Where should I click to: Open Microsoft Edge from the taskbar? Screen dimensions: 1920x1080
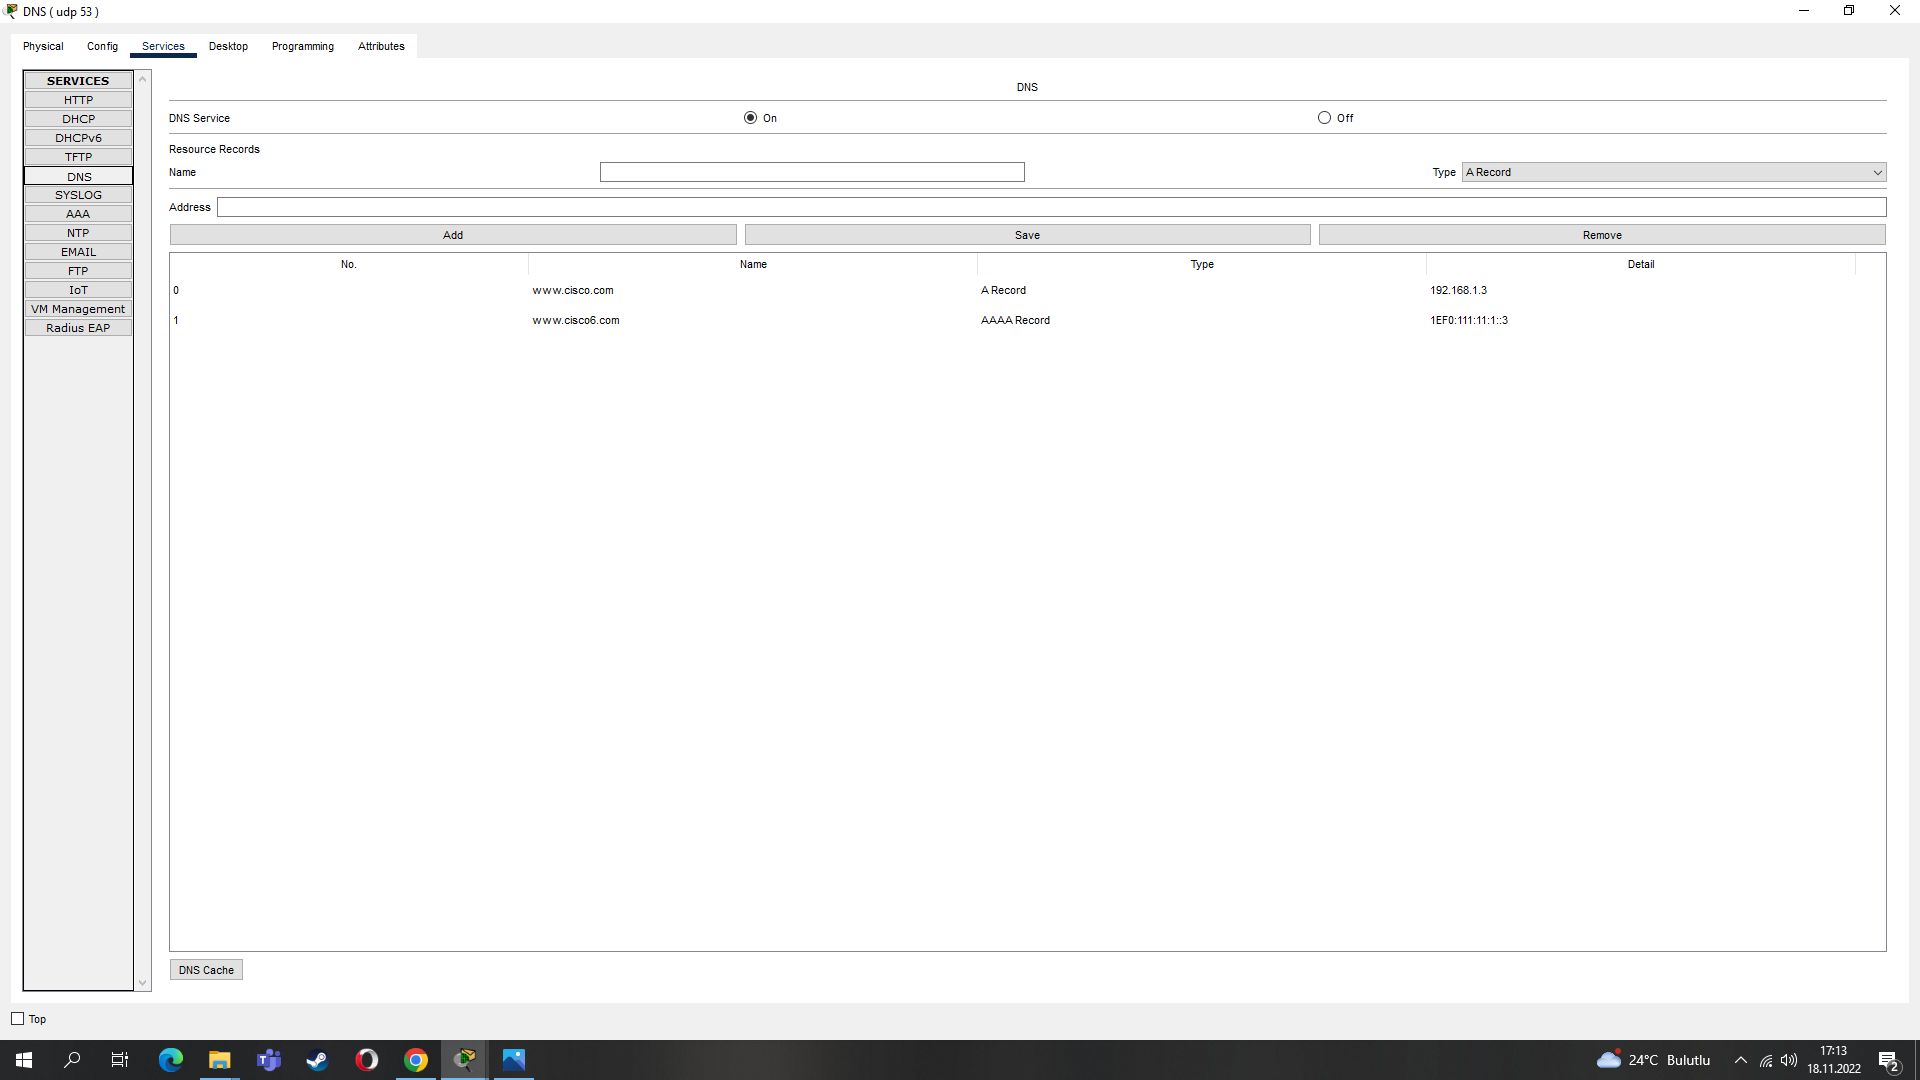pyautogui.click(x=171, y=1060)
